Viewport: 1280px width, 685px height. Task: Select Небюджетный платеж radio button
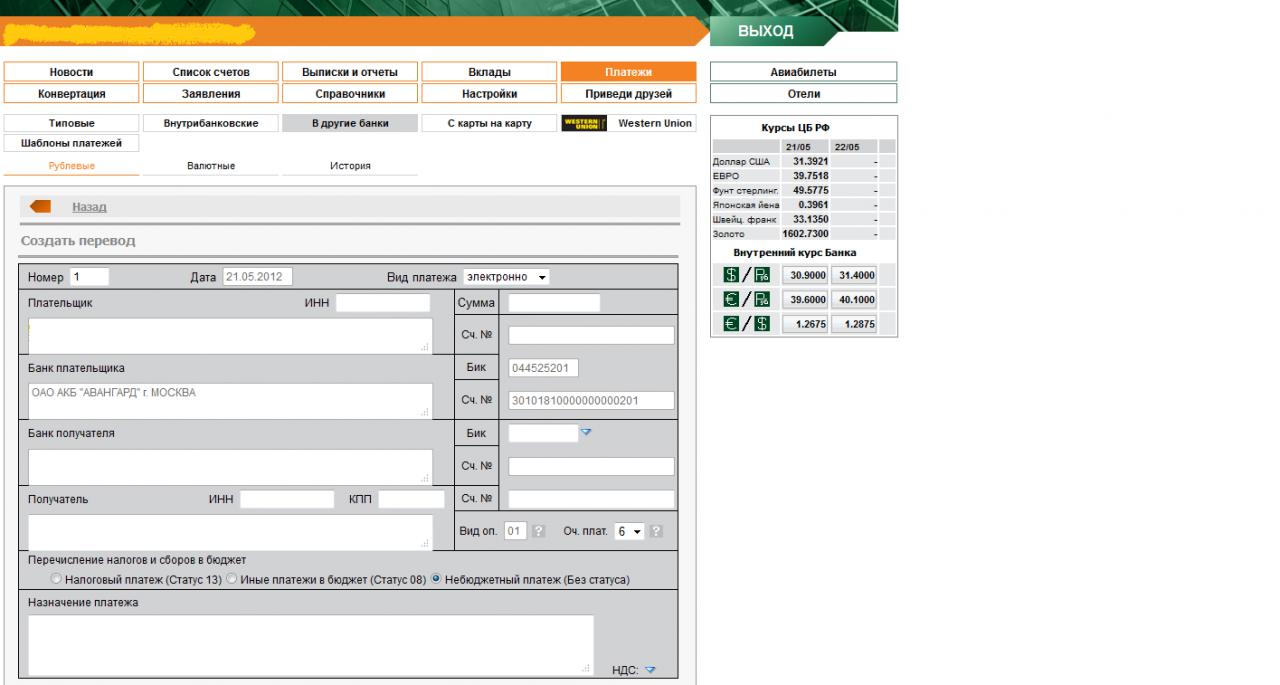click(x=436, y=579)
